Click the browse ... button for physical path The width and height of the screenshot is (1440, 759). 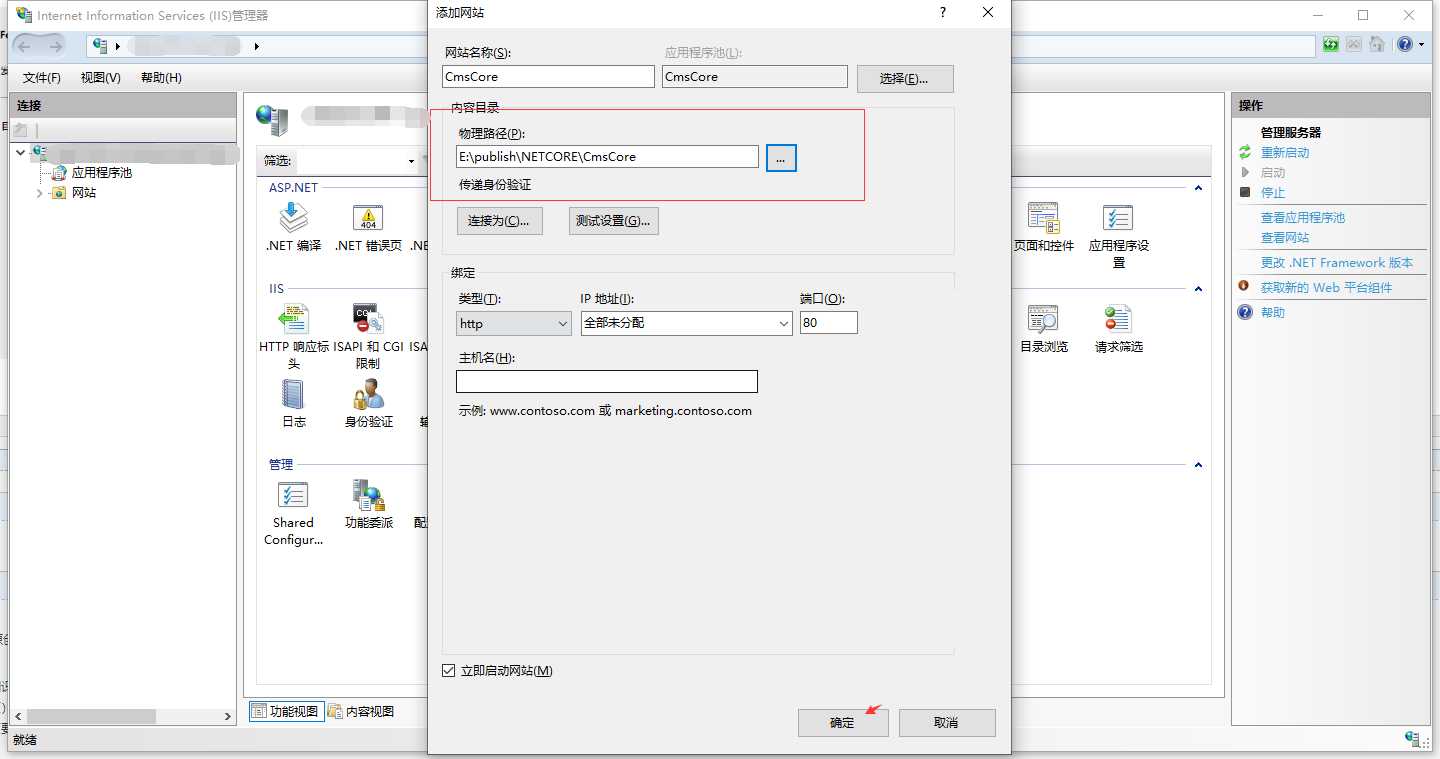click(x=782, y=157)
